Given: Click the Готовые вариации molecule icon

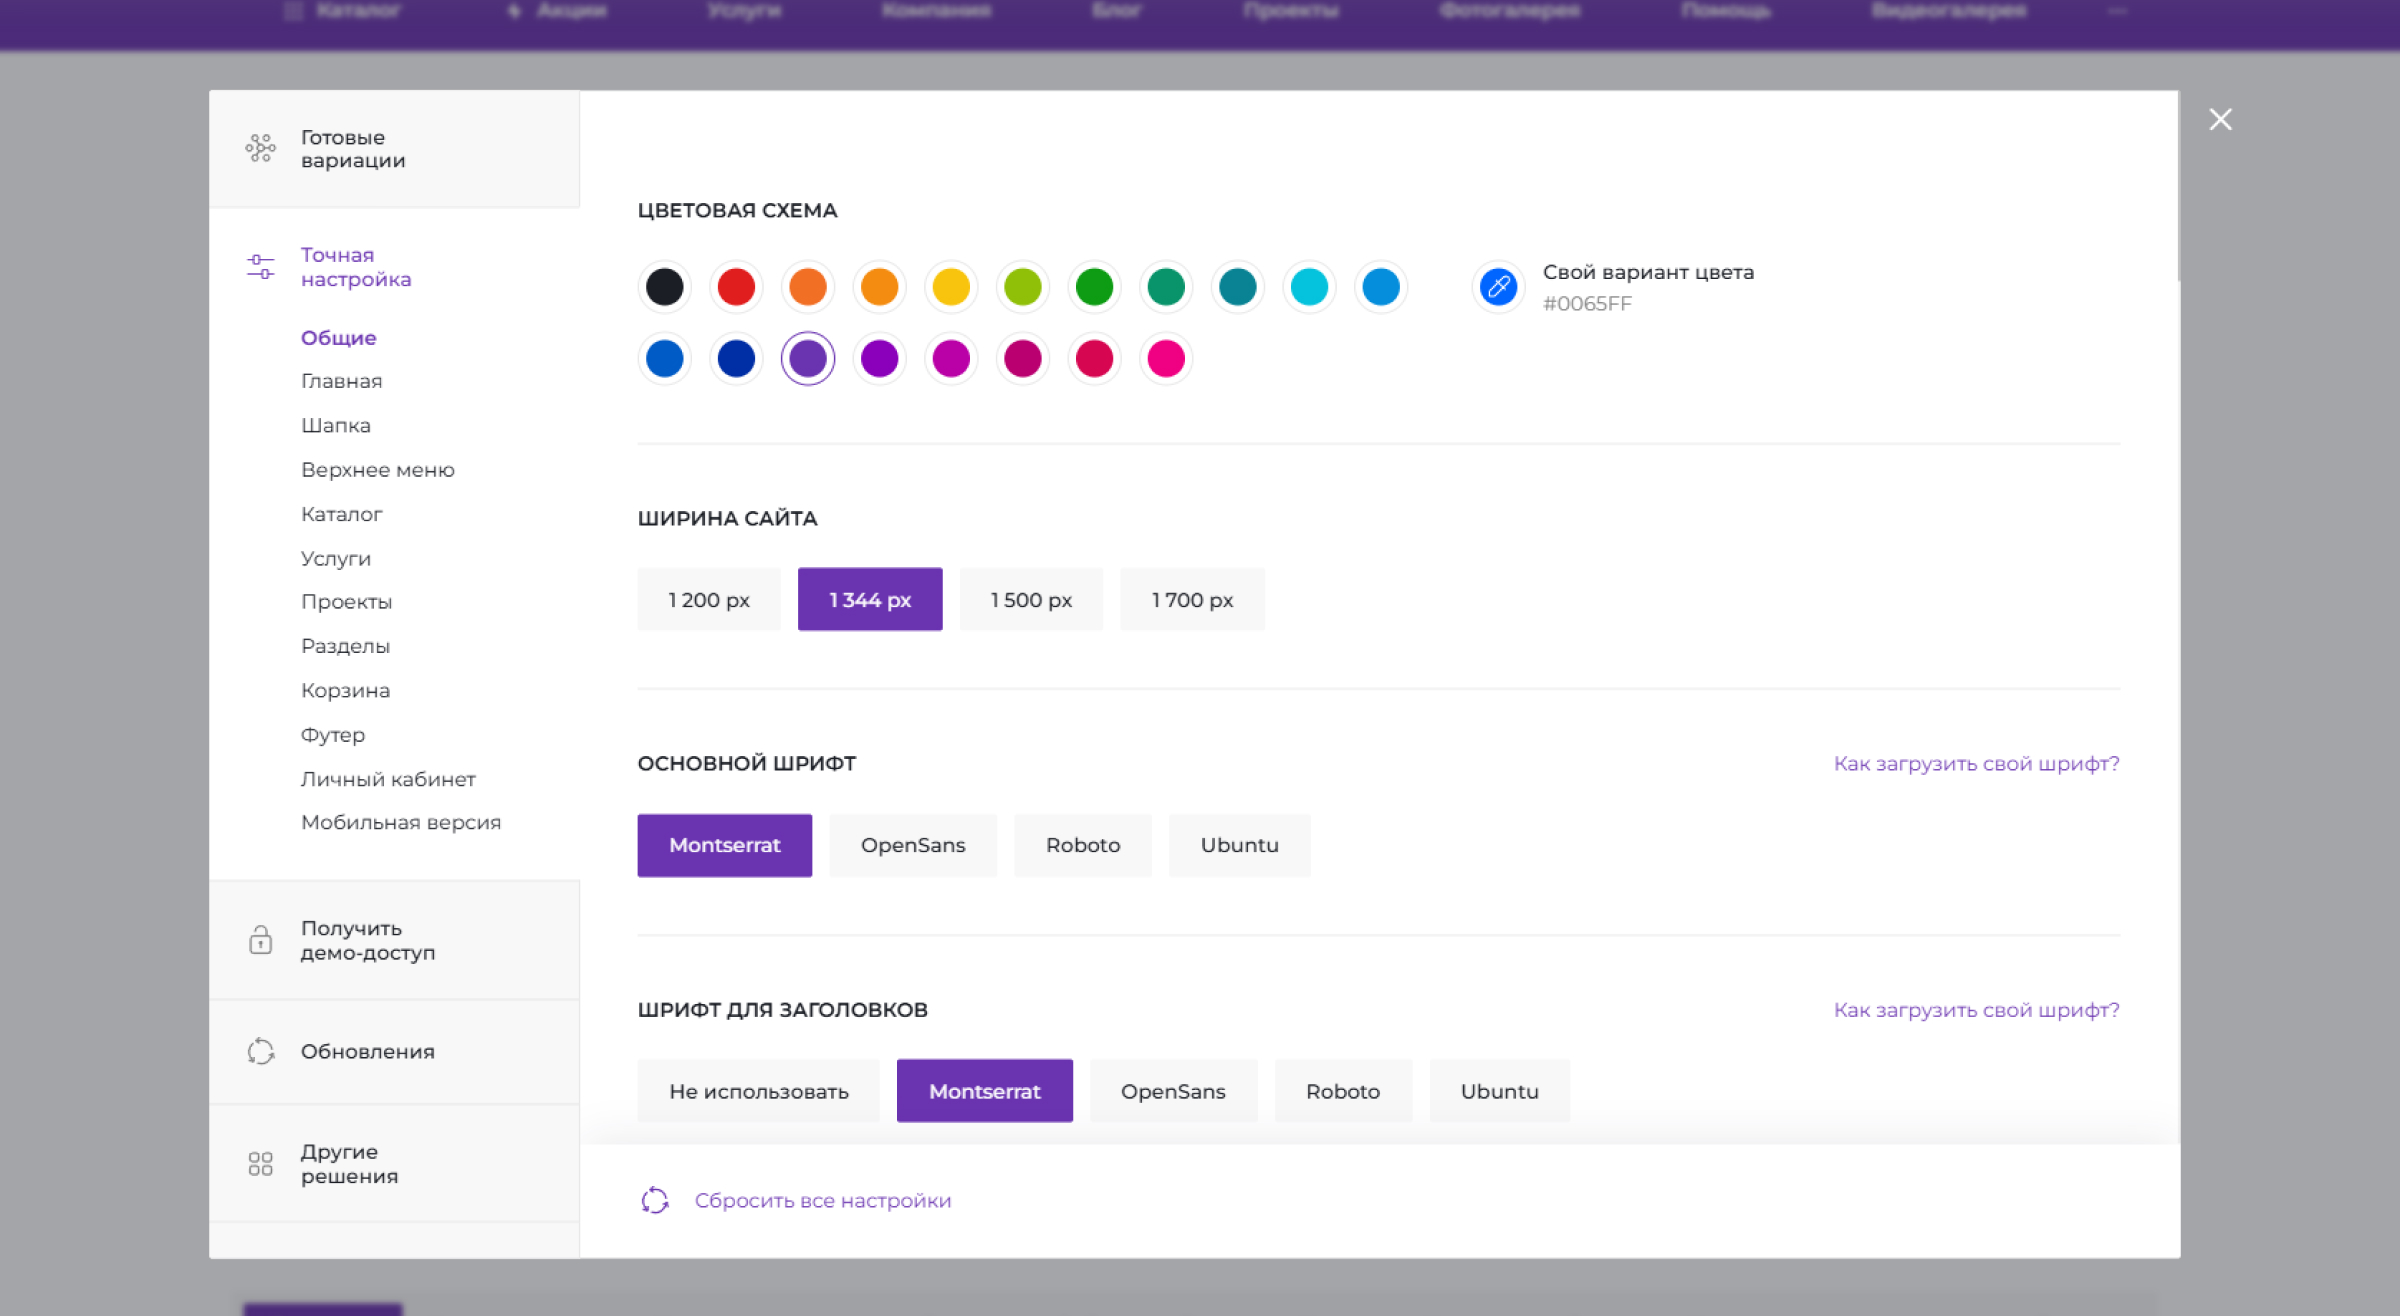Looking at the screenshot, I should click(x=260, y=148).
